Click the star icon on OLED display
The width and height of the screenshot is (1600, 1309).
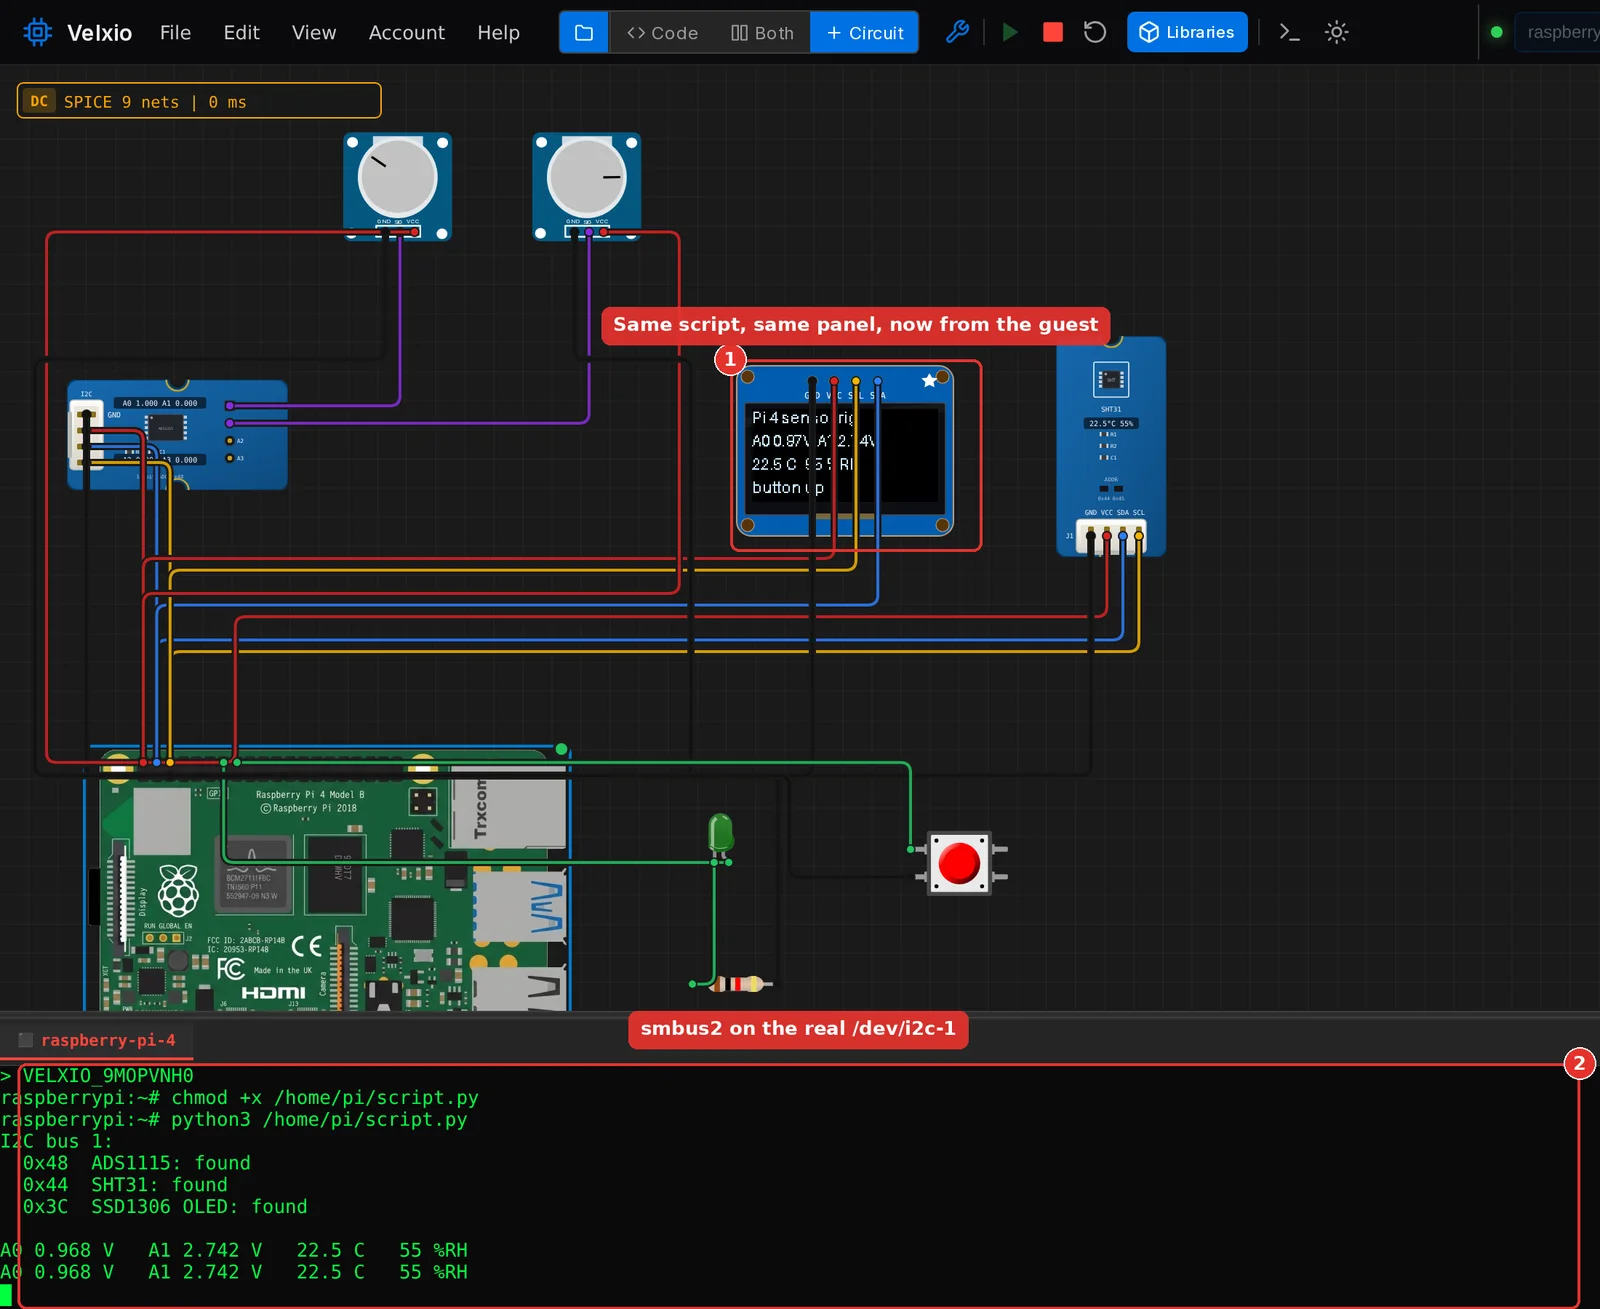pos(929,380)
